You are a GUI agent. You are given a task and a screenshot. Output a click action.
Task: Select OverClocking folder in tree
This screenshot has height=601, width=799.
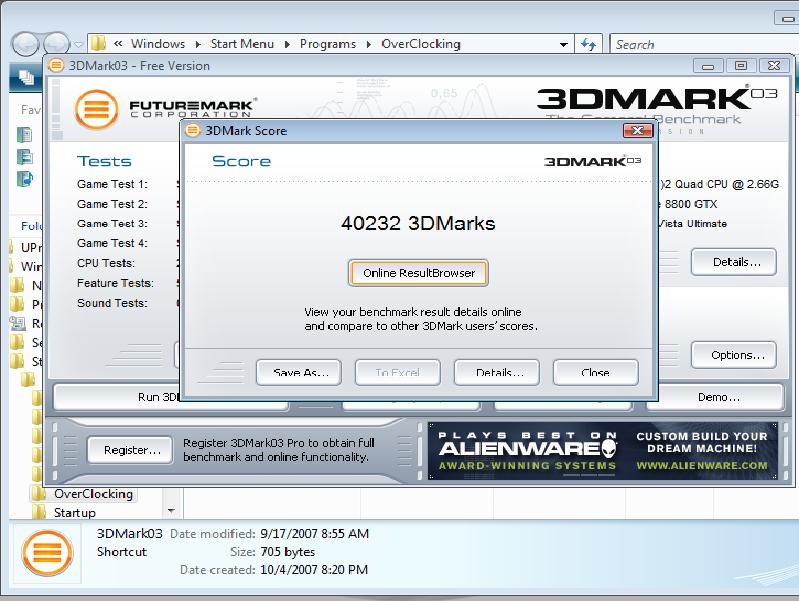point(93,494)
